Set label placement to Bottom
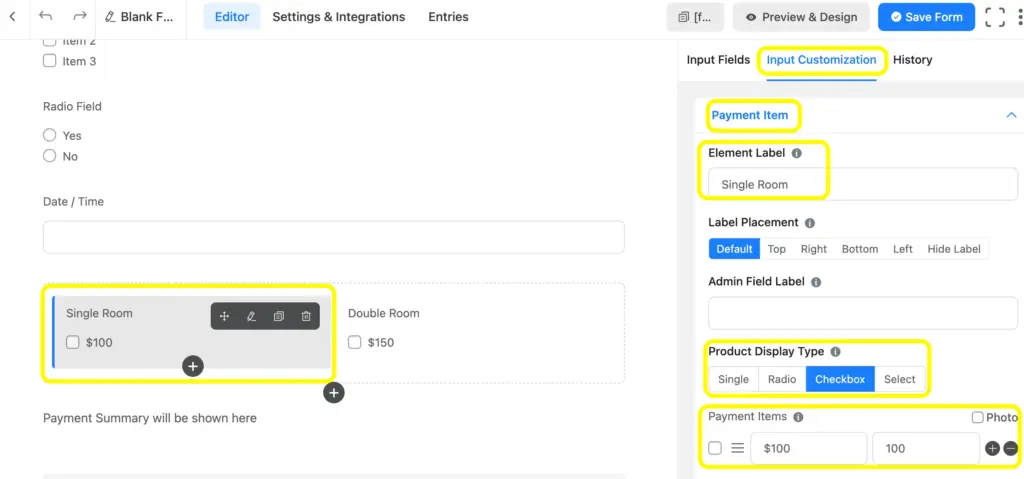1024x479 pixels. point(859,249)
